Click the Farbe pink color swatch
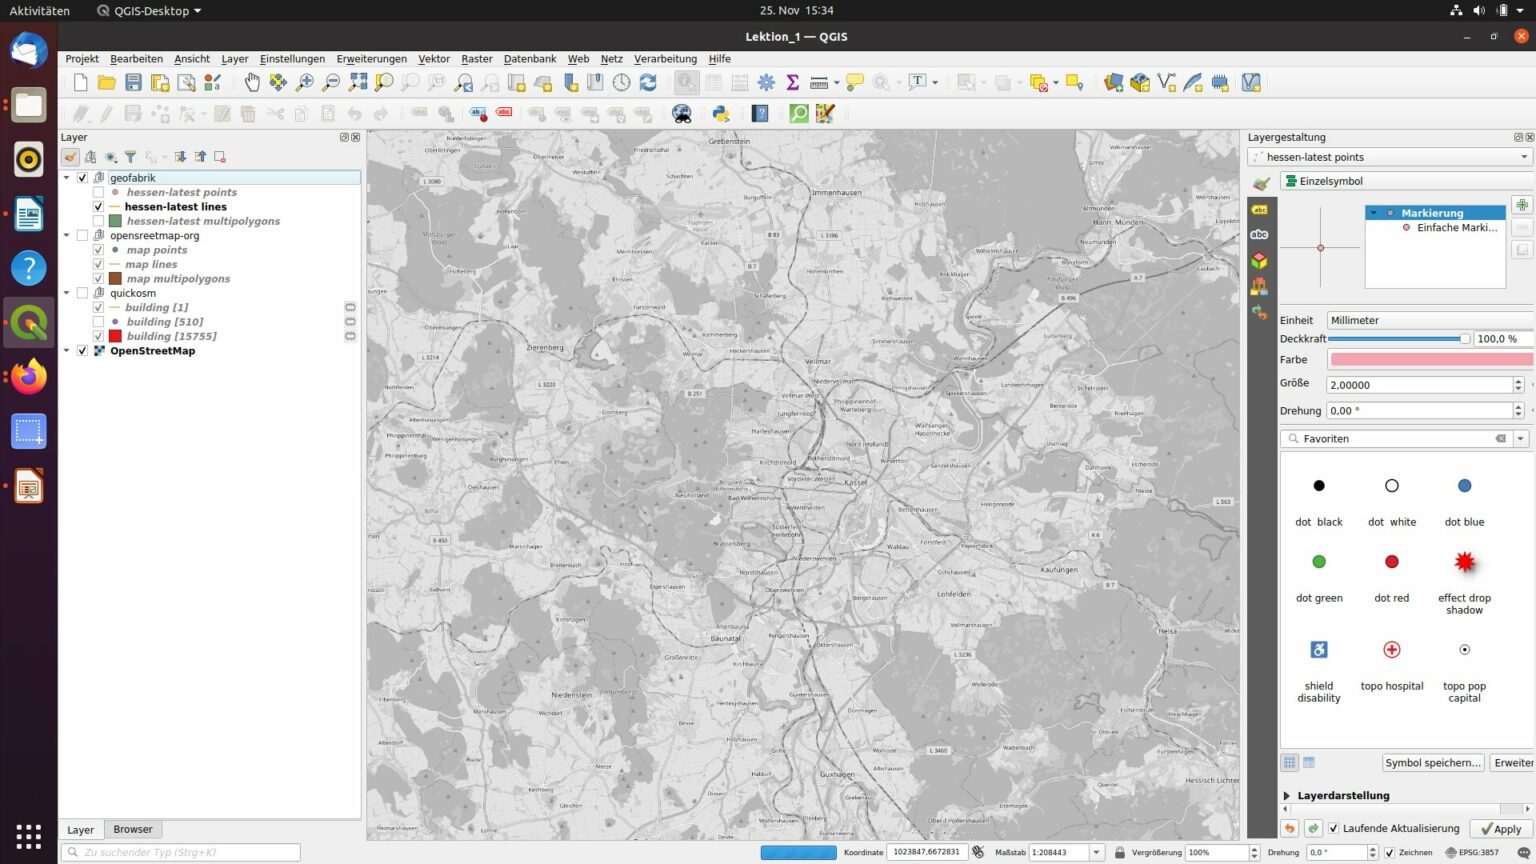This screenshot has width=1536, height=864. pos(1431,360)
